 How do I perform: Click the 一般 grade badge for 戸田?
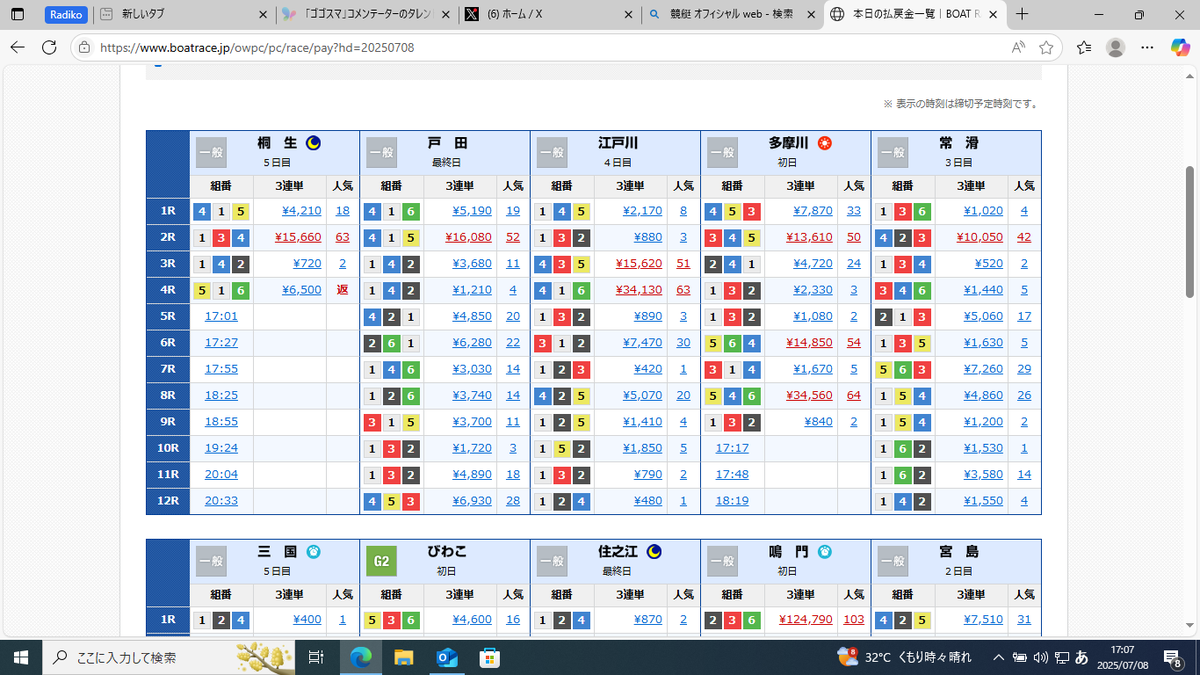coord(381,153)
